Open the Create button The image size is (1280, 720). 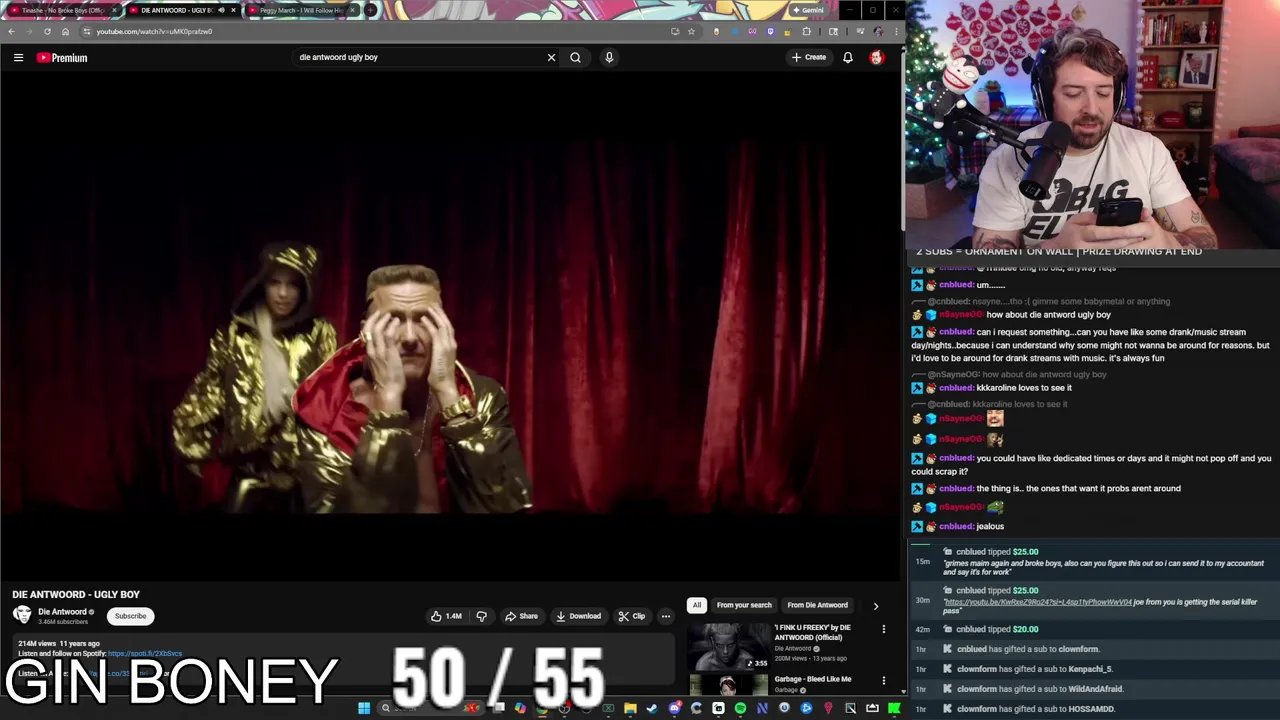tap(809, 57)
